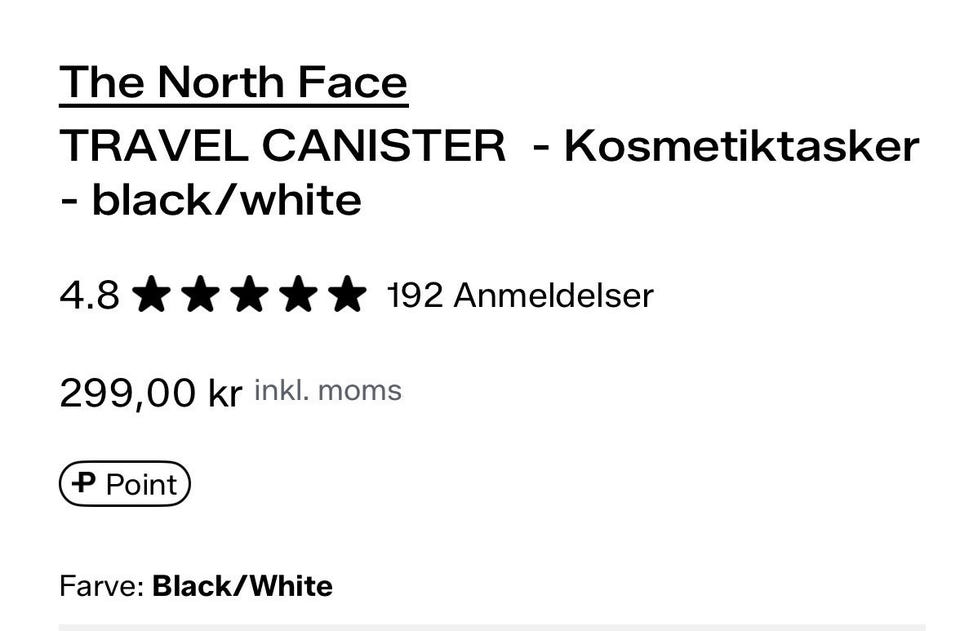Open The North Face brand link
960x631 pixels.
[x=233, y=83]
